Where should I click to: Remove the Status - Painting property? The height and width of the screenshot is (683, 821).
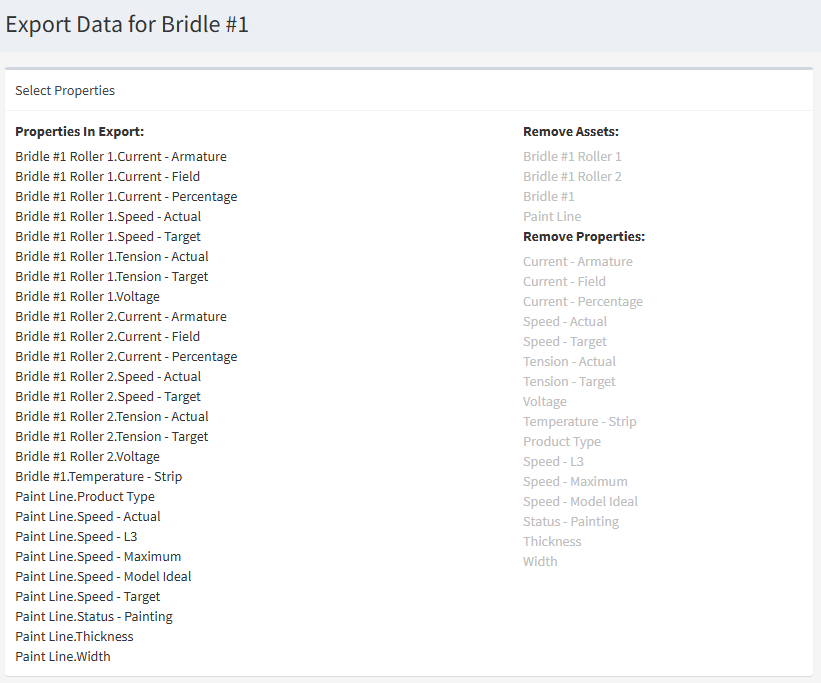[570, 521]
